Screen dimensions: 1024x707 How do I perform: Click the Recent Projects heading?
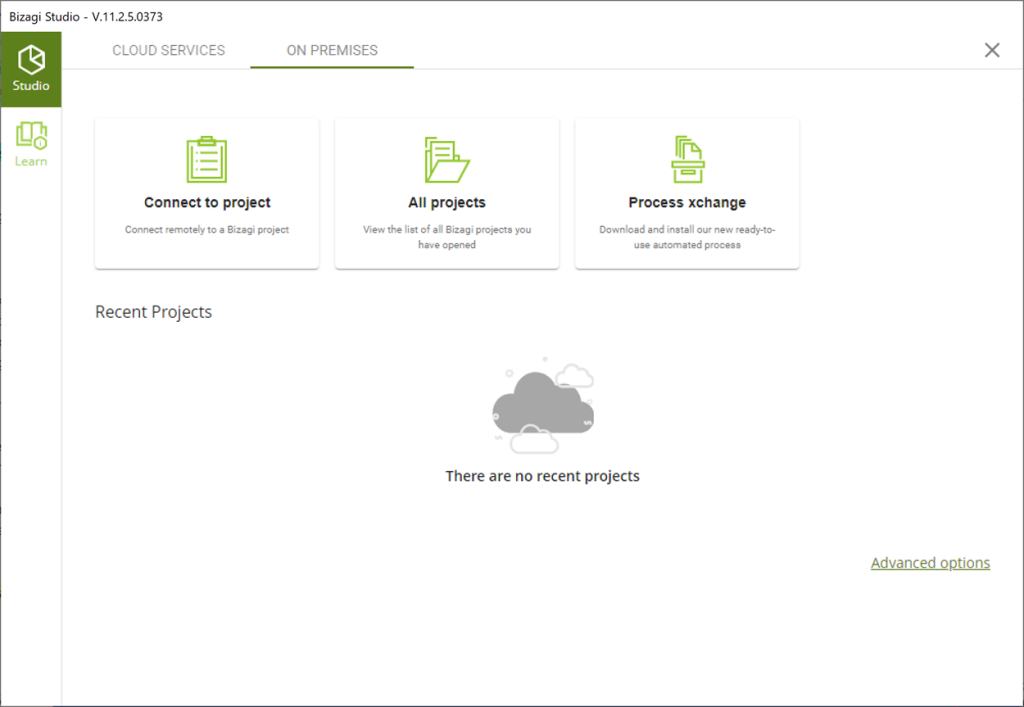tap(153, 312)
